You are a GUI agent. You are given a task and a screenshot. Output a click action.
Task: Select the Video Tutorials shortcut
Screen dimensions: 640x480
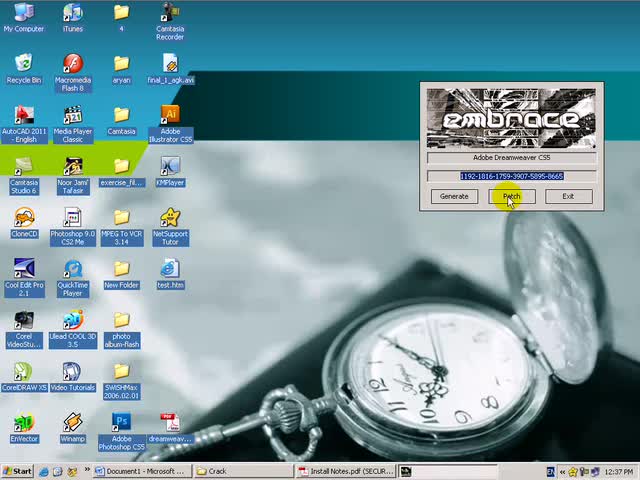coord(73,377)
